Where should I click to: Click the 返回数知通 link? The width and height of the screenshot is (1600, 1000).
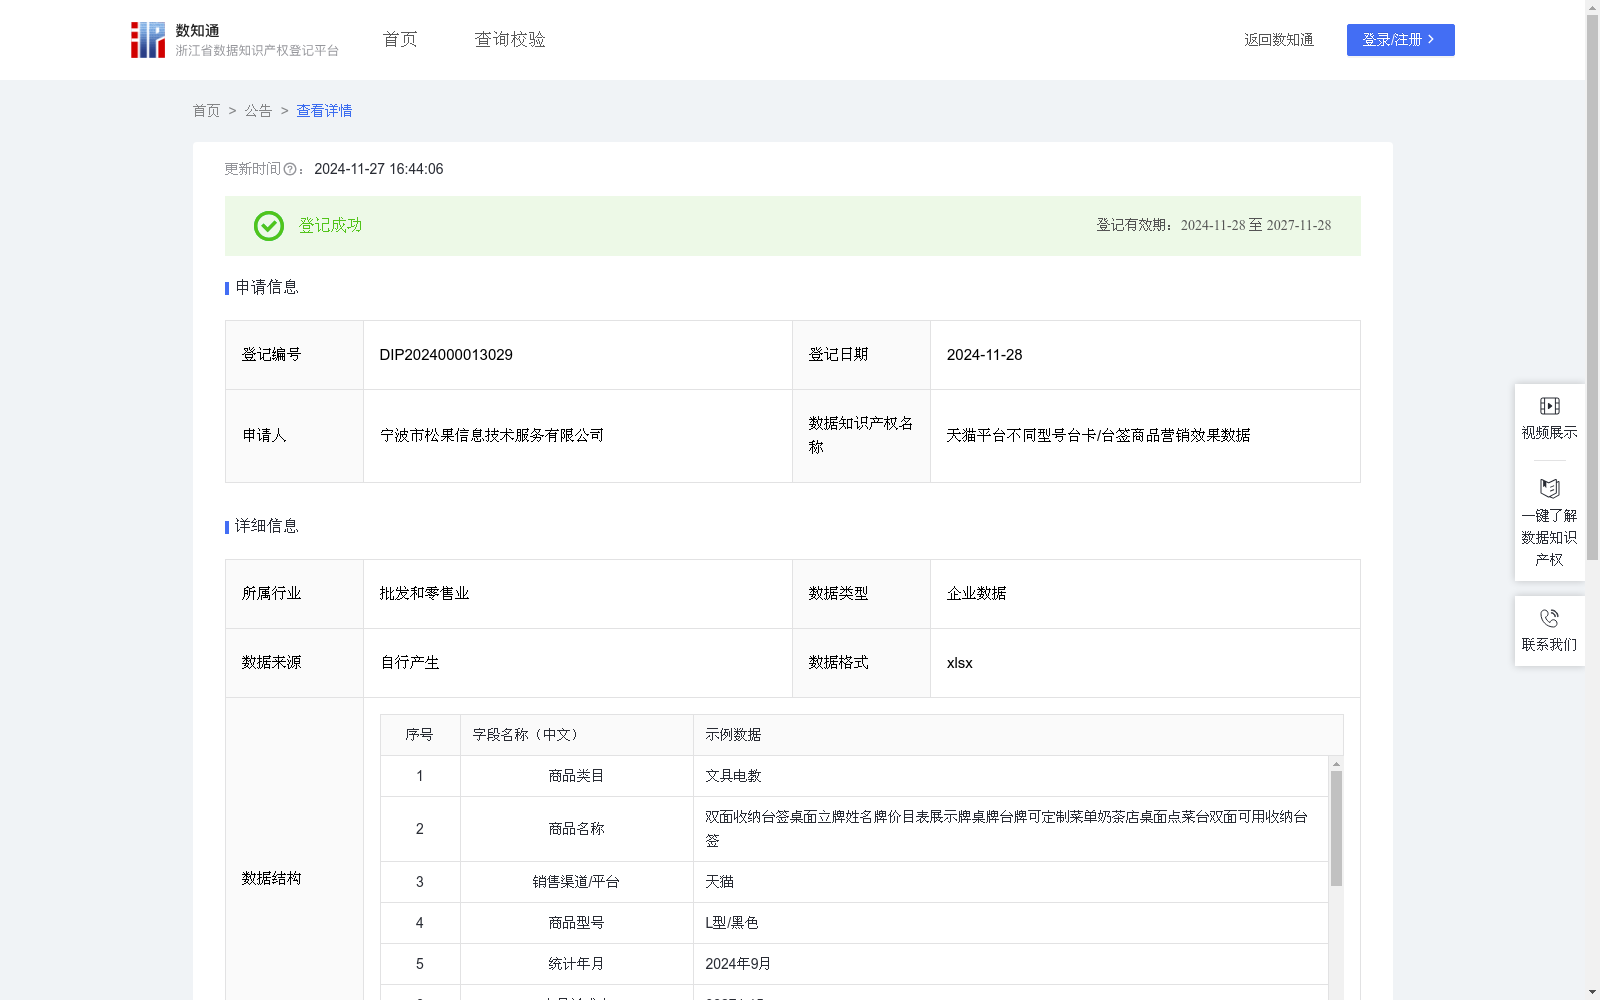point(1279,40)
